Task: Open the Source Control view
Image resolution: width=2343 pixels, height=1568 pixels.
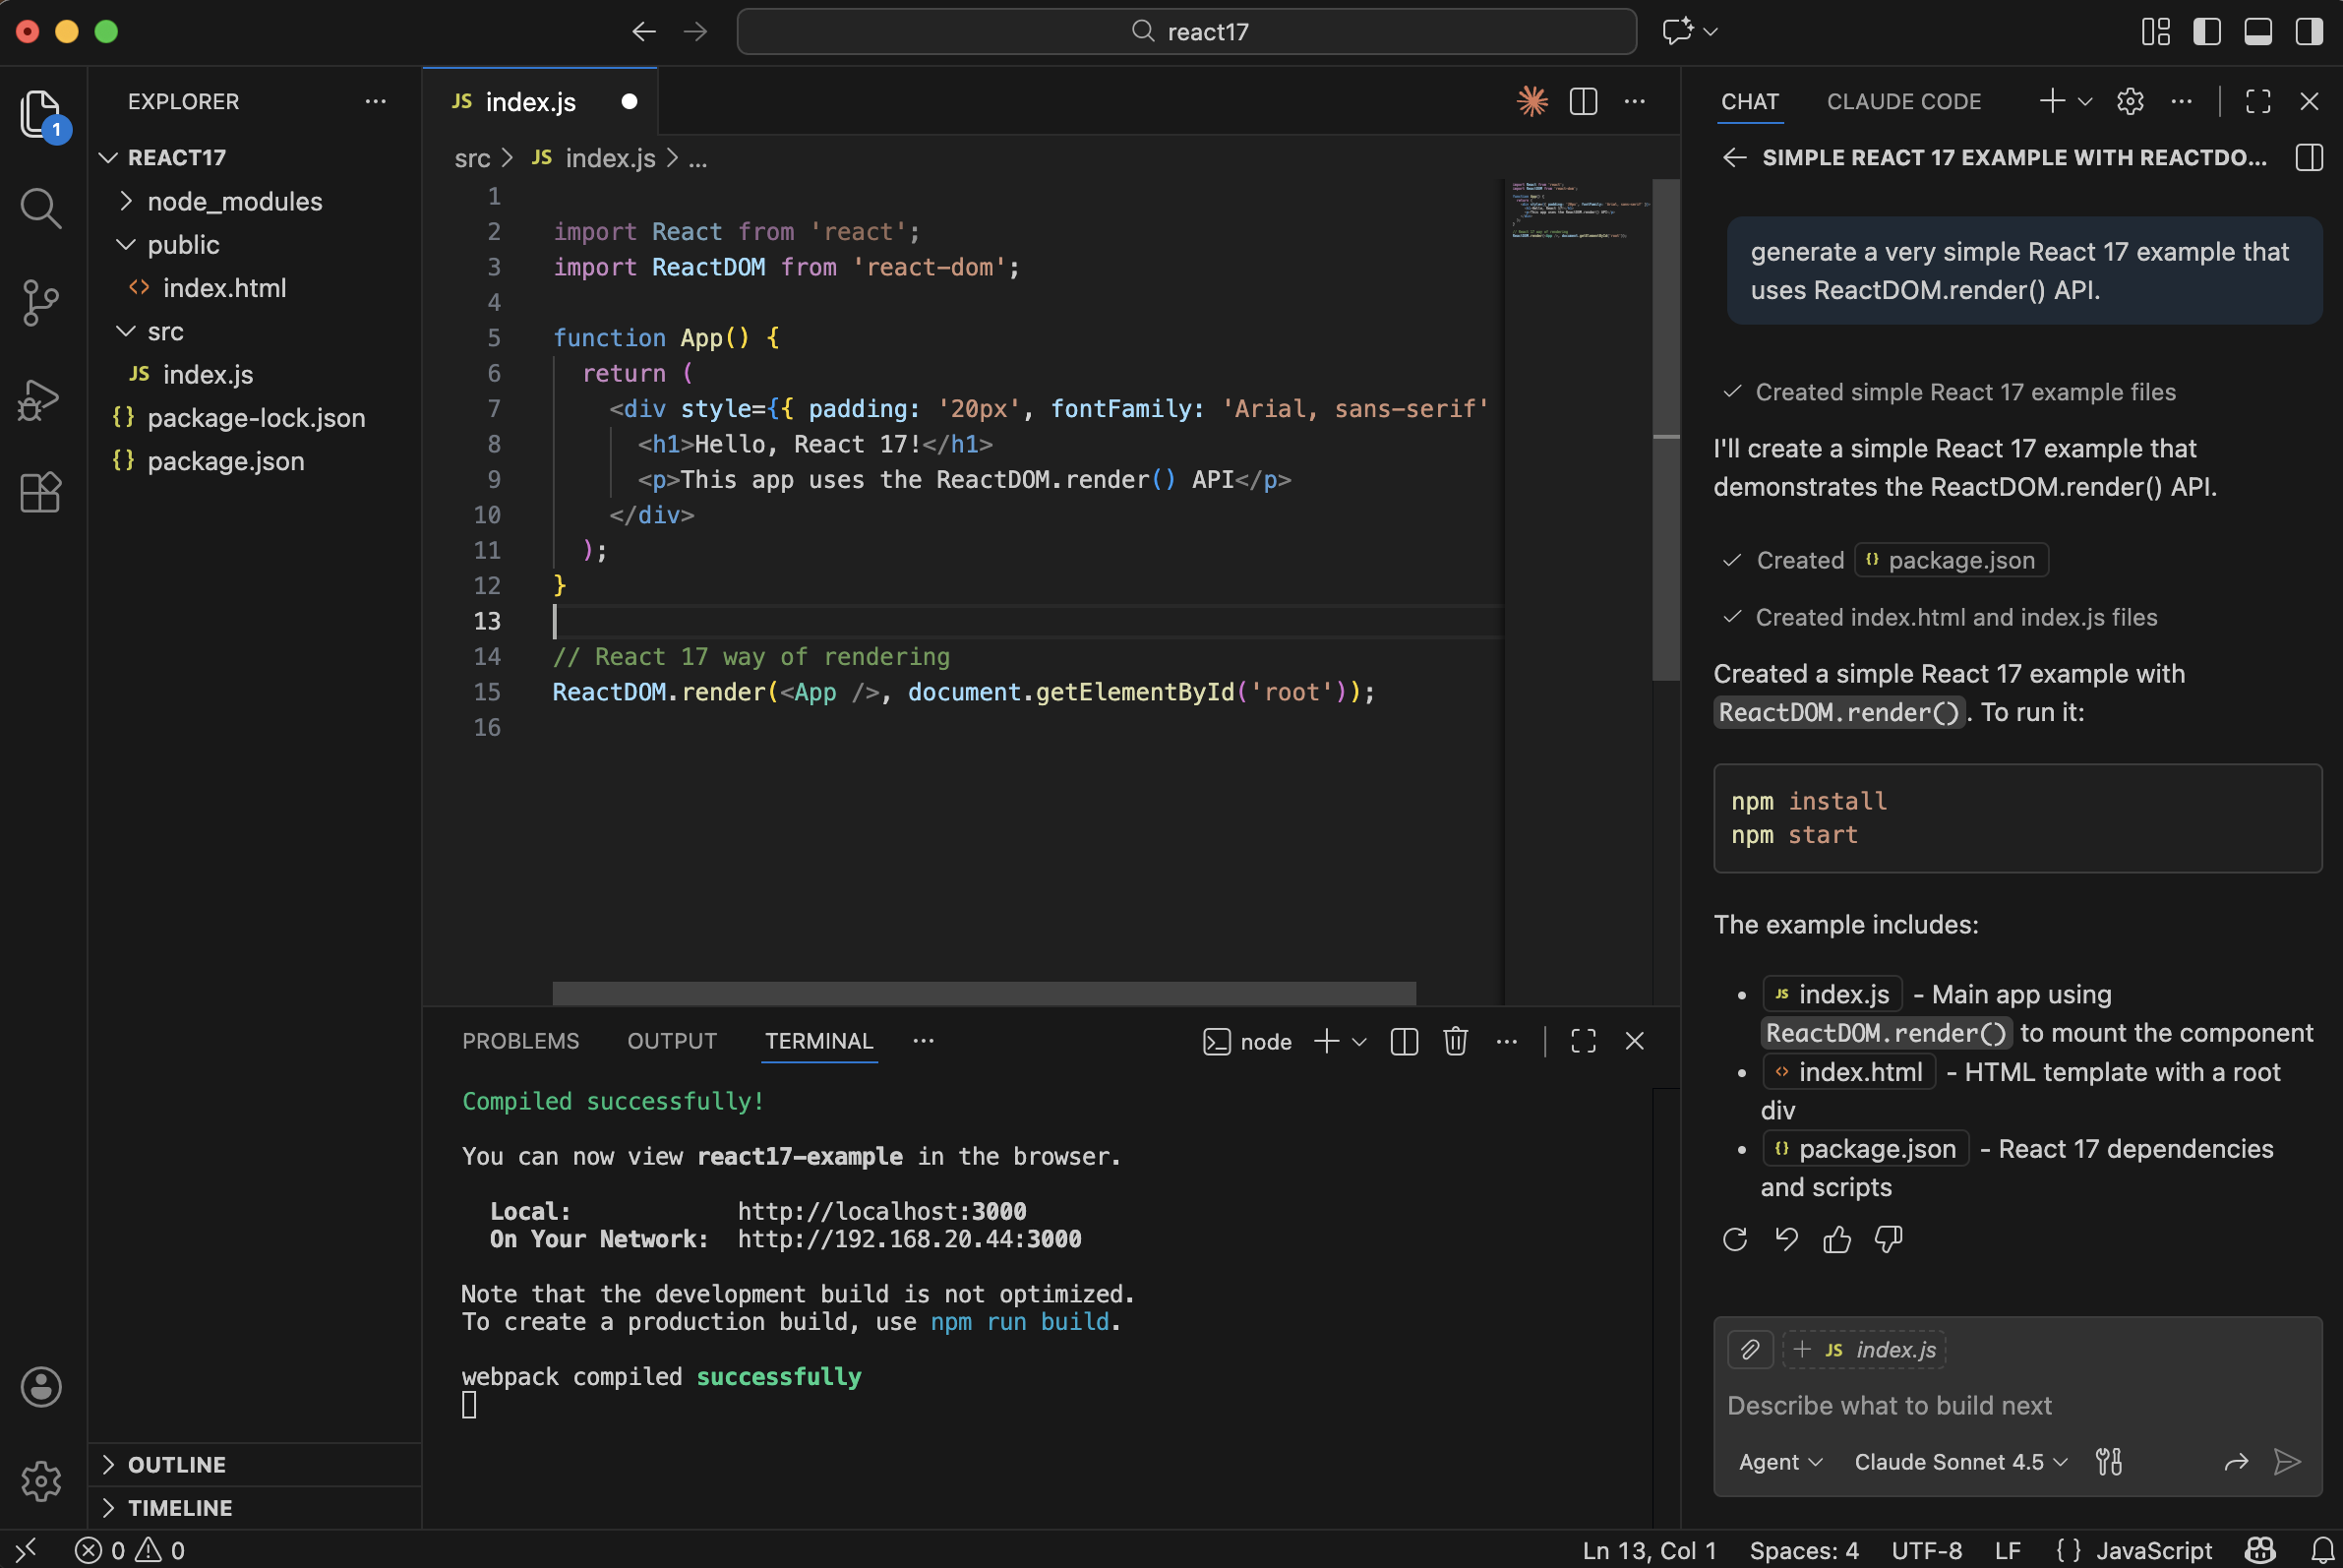Action: tap(40, 303)
